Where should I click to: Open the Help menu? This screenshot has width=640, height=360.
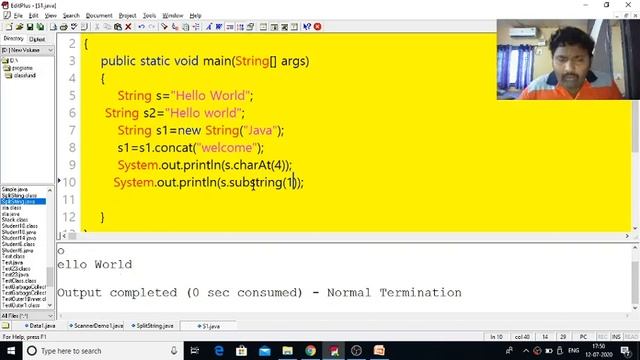point(196,16)
